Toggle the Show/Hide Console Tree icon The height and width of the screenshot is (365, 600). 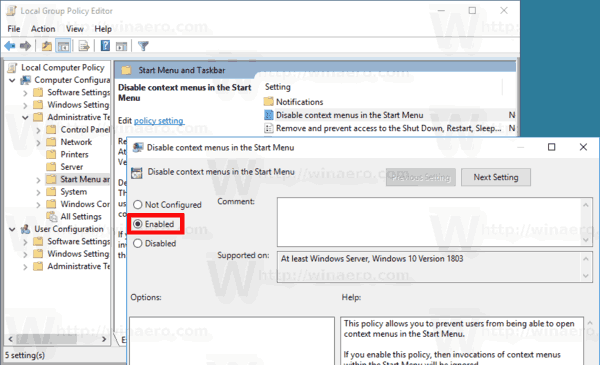coord(63,46)
